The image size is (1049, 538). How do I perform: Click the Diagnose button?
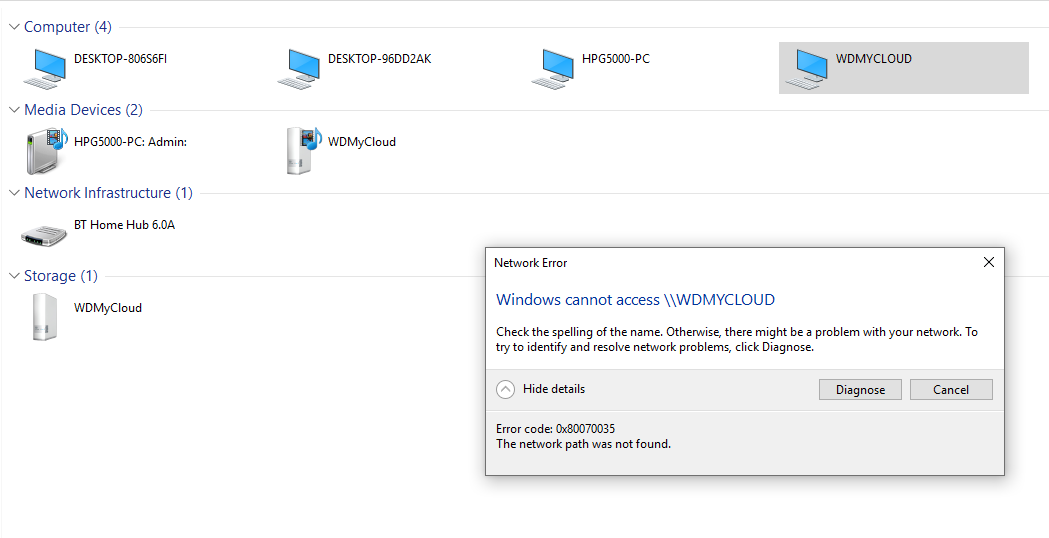coord(860,389)
